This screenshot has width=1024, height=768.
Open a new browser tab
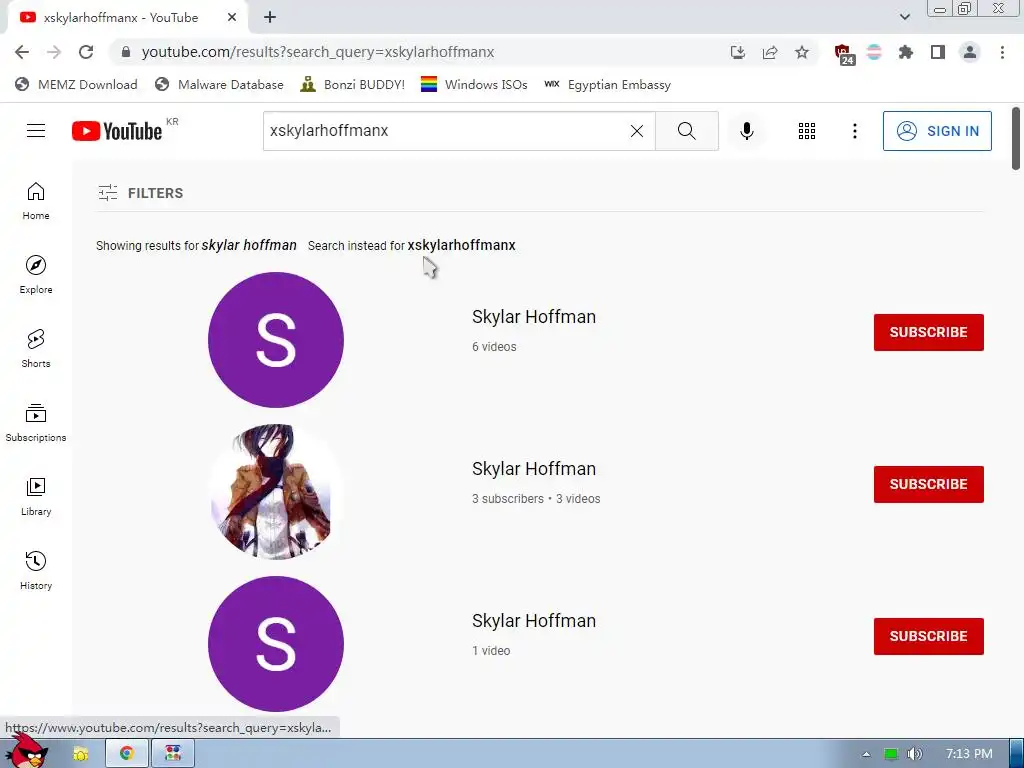pyautogui.click(x=270, y=18)
